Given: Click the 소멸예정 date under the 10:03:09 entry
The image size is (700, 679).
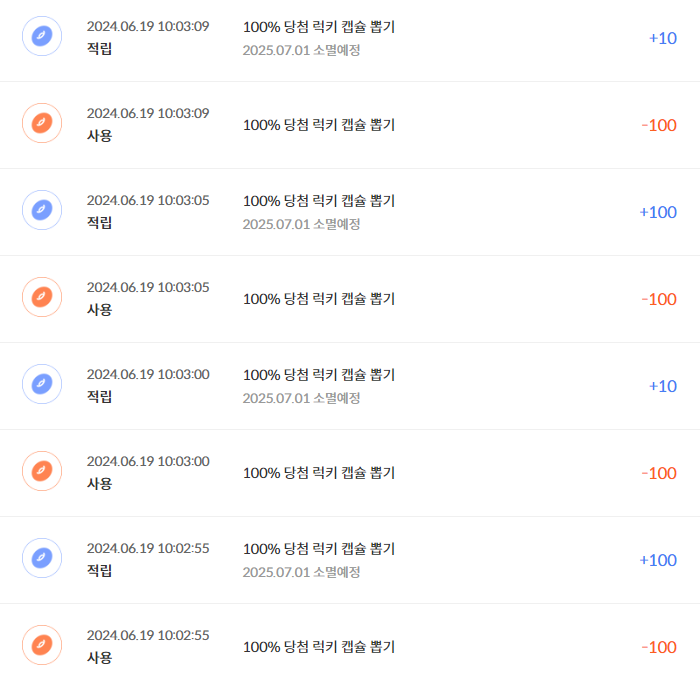Looking at the screenshot, I should click(x=301, y=50).
